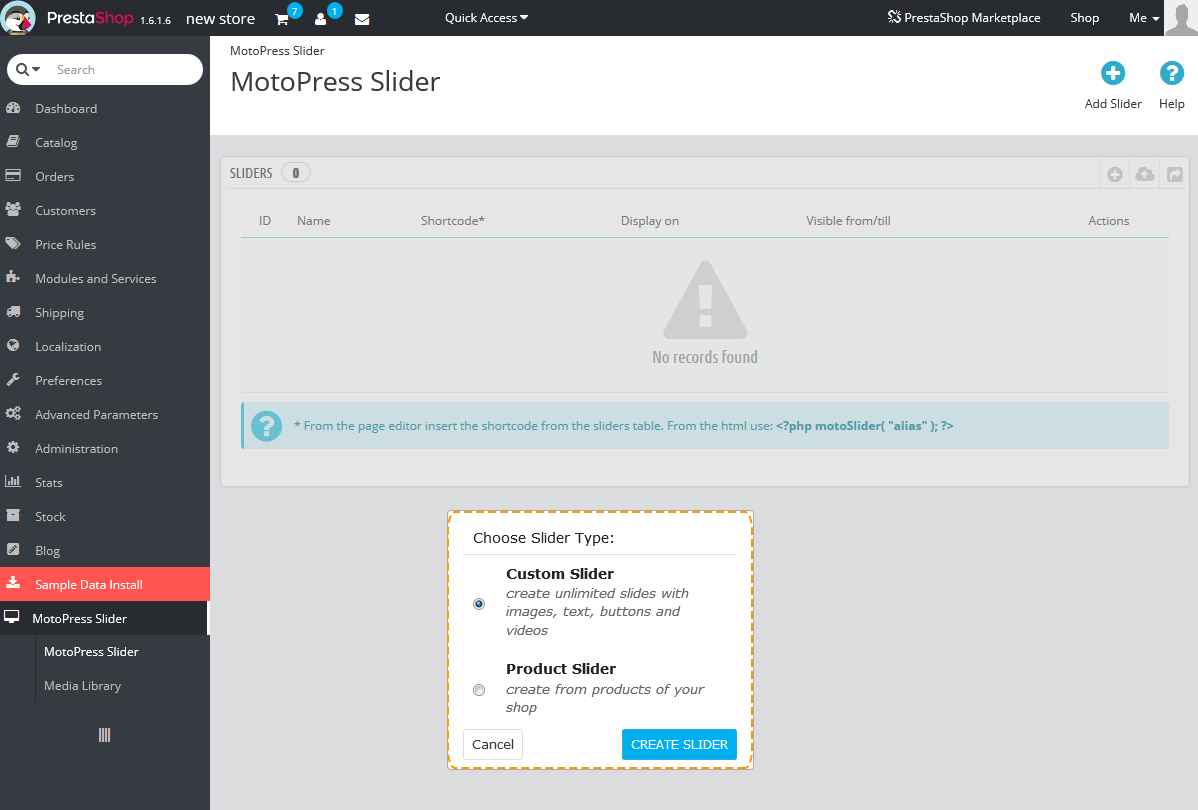Click the Advanced Parameters gears icon

coord(13,413)
